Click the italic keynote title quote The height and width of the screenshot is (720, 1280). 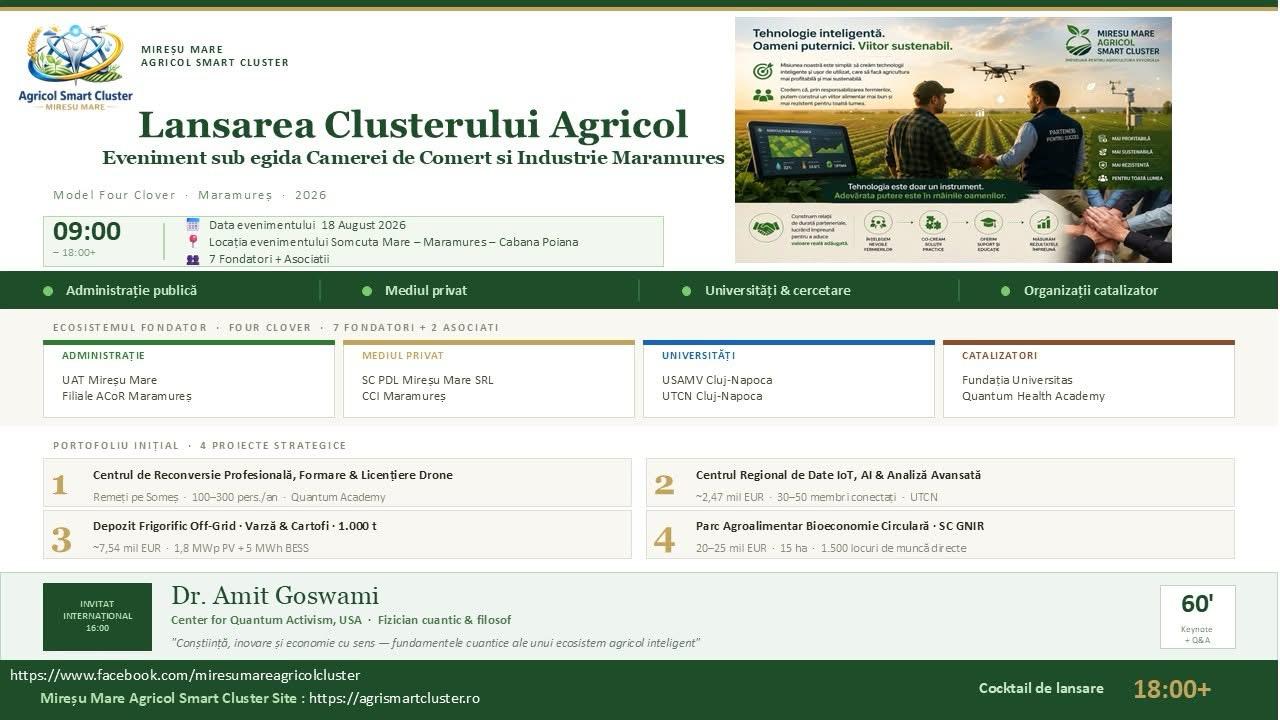pyautogui.click(x=435, y=642)
